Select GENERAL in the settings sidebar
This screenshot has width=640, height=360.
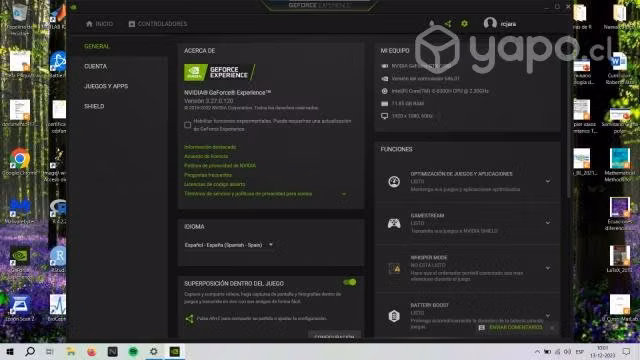point(97,47)
